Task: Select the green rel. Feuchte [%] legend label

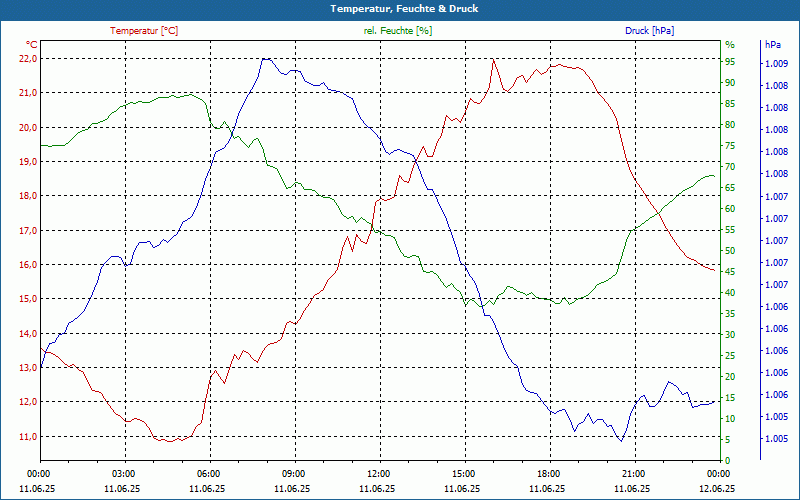Action: (x=397, y=31)
